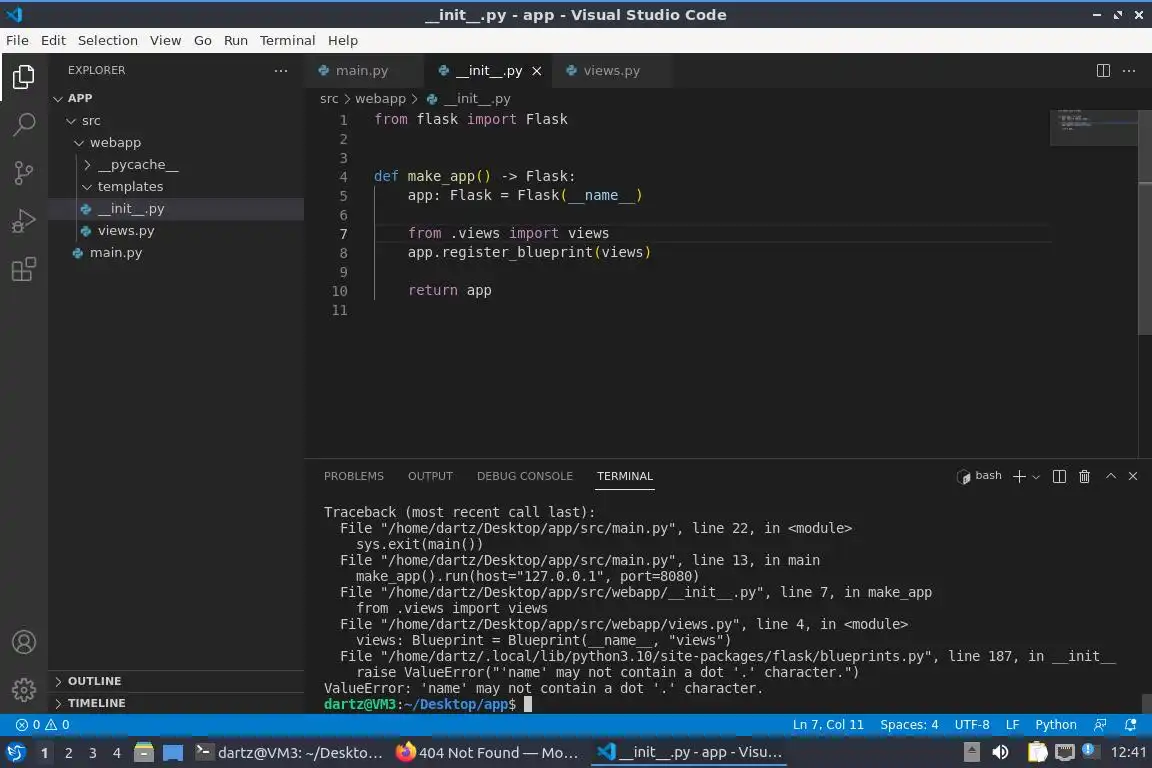The height and width of the screenshot is (768, 1152).
Task: Open the Edit menu
Action: (x=53, y=40)
